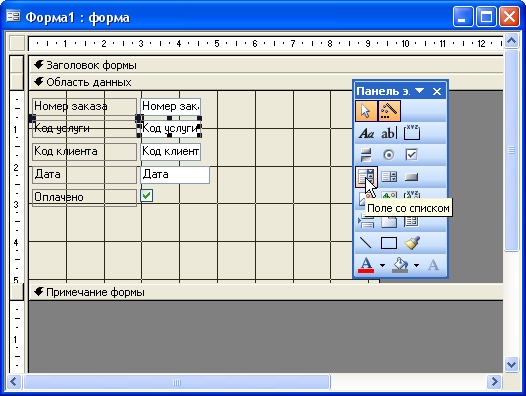Minimize the Форма1 window
The height and width of the screenshot is (396, 526).
tap(463, 17)
